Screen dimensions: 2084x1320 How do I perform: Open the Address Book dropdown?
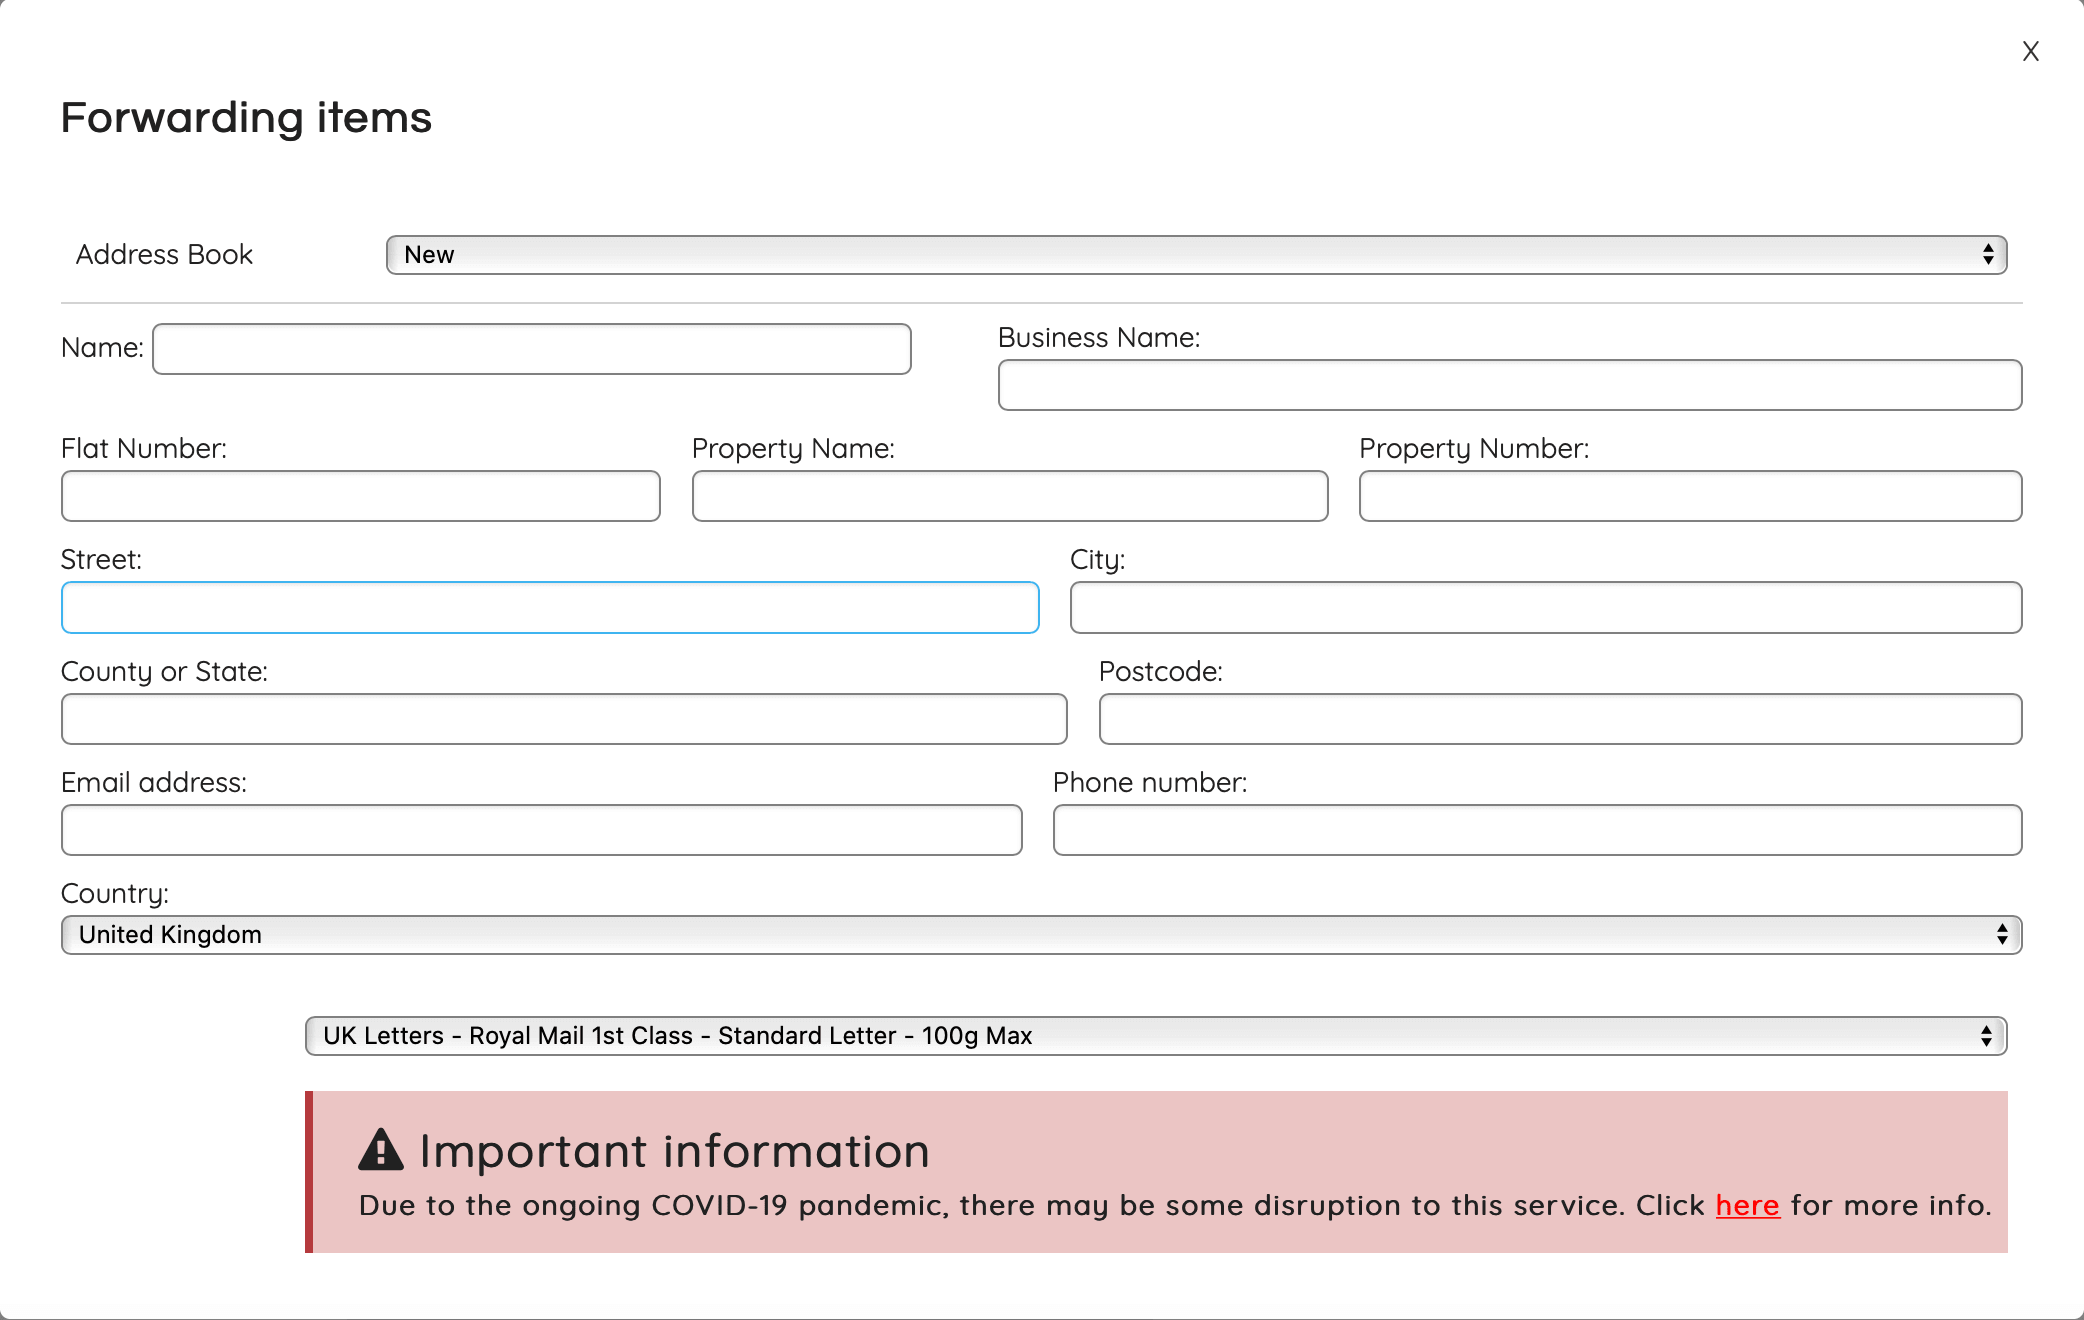pos(1196,255)
